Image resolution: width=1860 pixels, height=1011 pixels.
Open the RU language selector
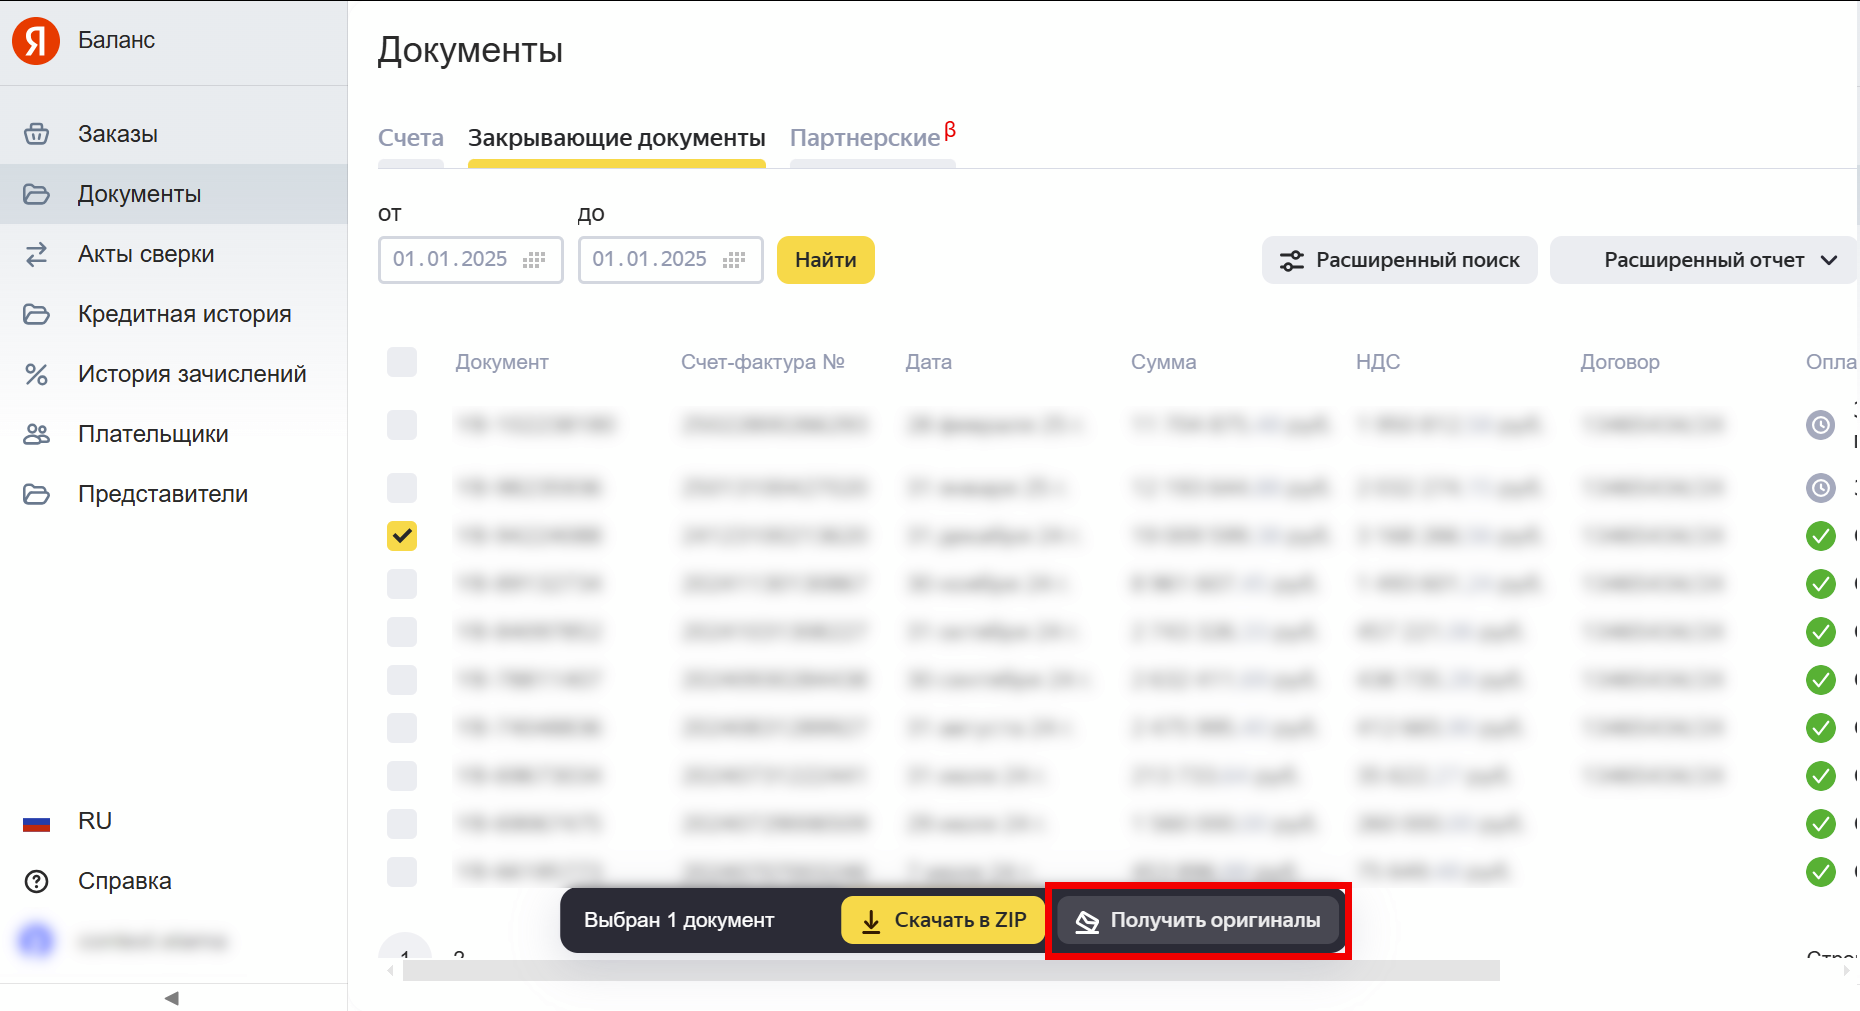click(x=94, y=821)
